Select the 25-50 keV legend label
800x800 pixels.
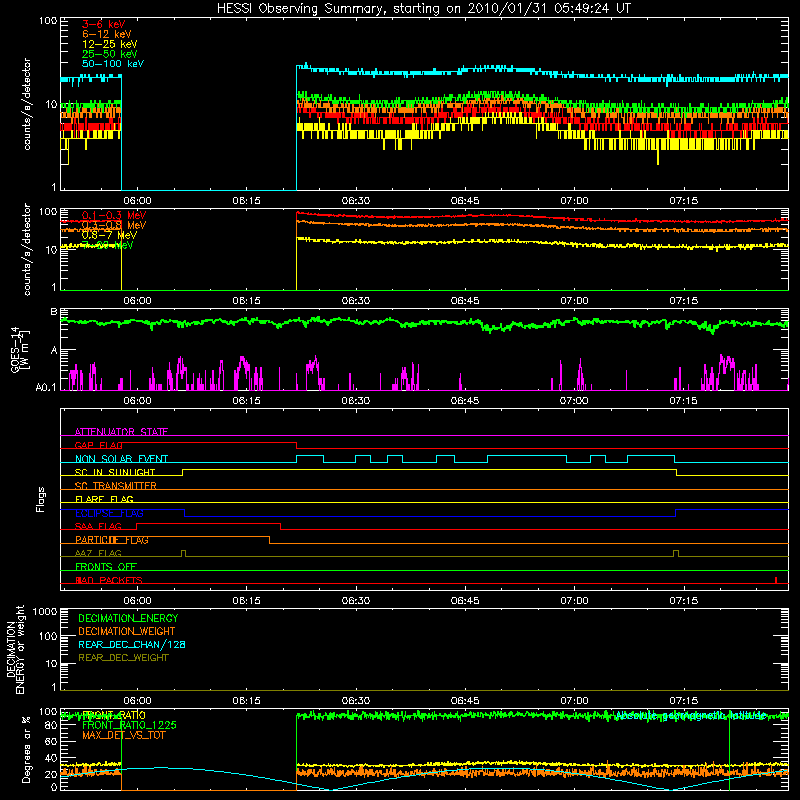110,54
